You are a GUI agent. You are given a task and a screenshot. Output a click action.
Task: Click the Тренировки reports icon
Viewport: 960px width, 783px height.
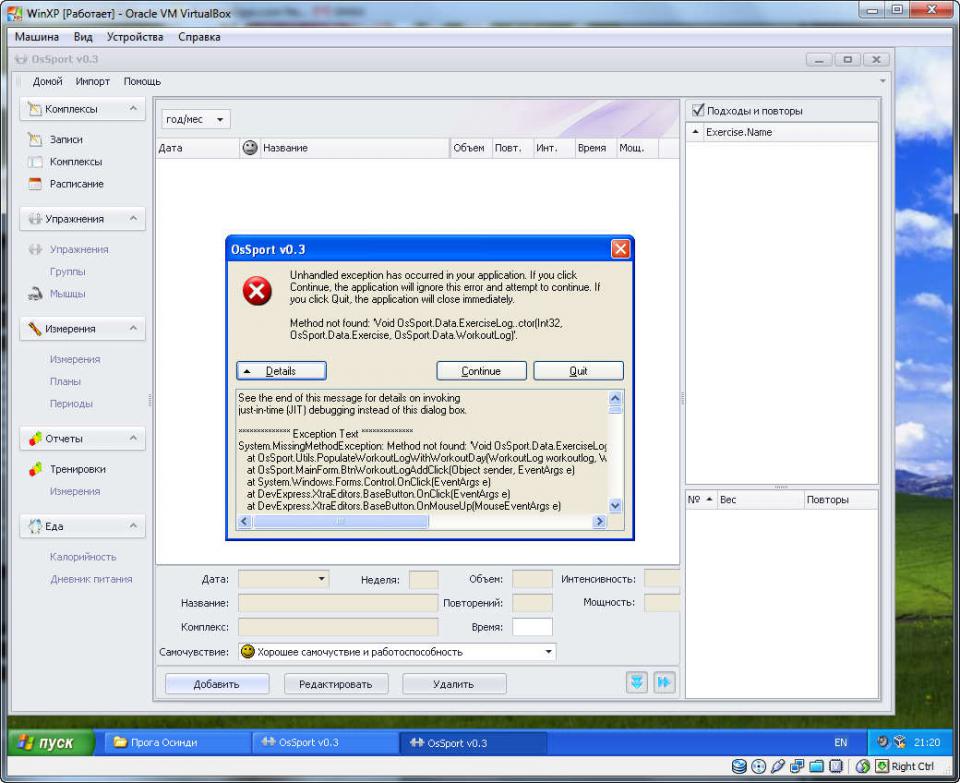pyautogui.click(x=35, y=469)
